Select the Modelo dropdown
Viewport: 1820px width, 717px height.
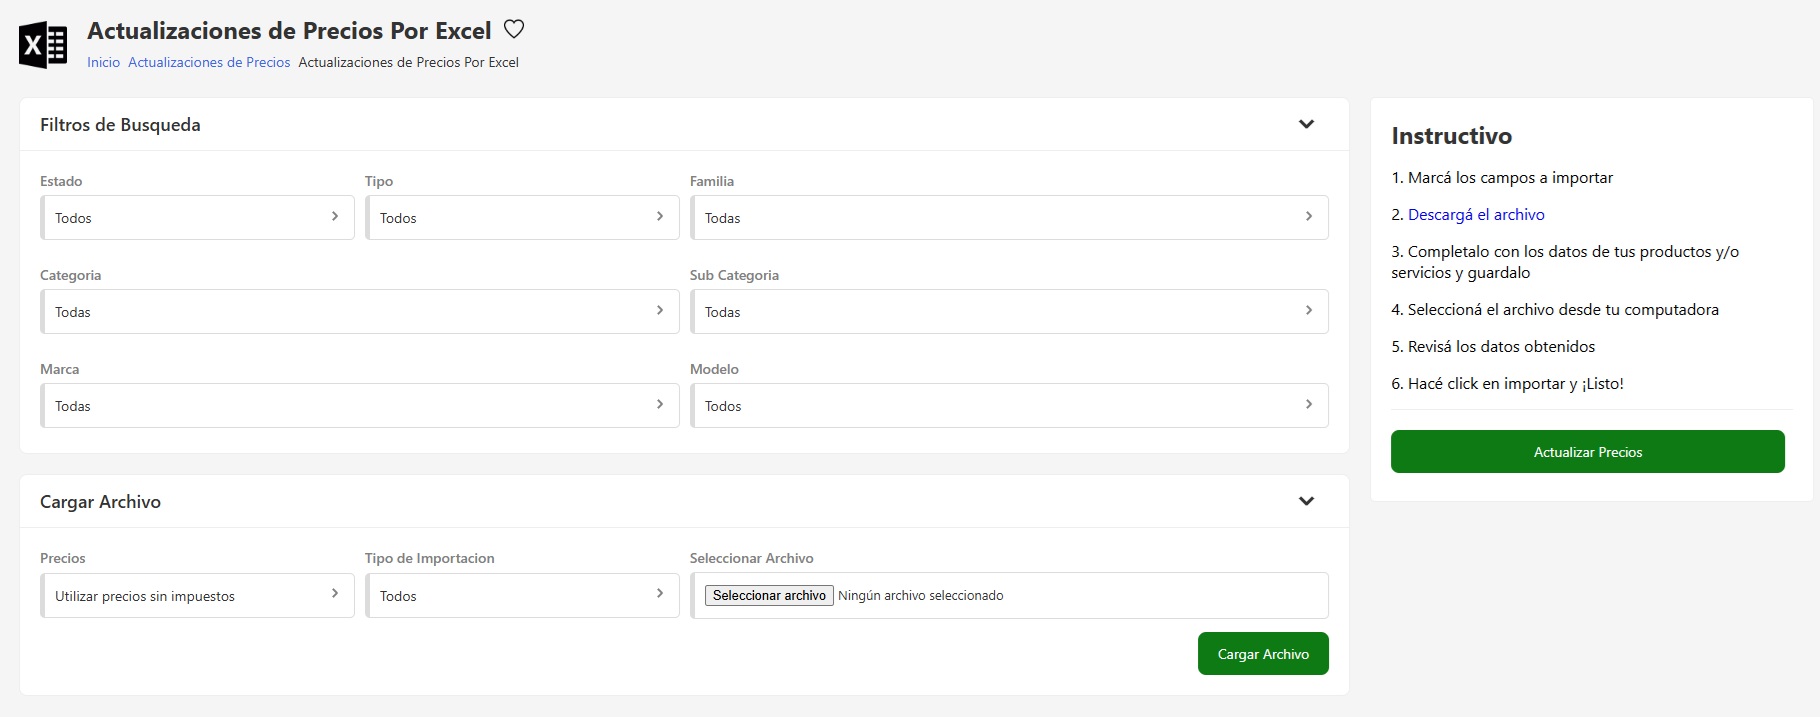[1009, 406]
